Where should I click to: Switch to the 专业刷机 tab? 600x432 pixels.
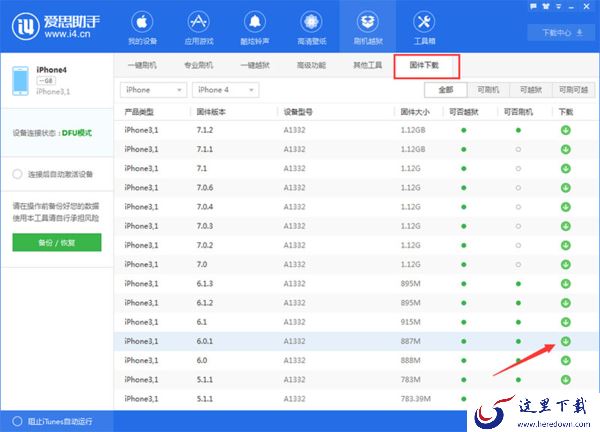199,65
